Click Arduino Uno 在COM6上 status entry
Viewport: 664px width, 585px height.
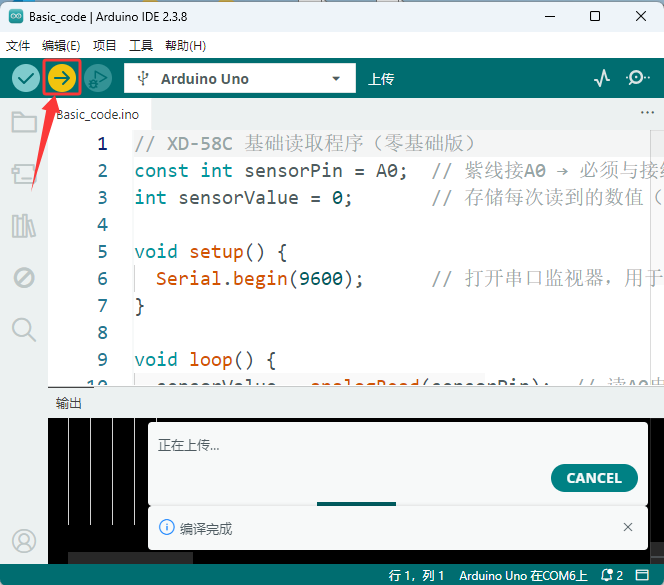point(523,575)
